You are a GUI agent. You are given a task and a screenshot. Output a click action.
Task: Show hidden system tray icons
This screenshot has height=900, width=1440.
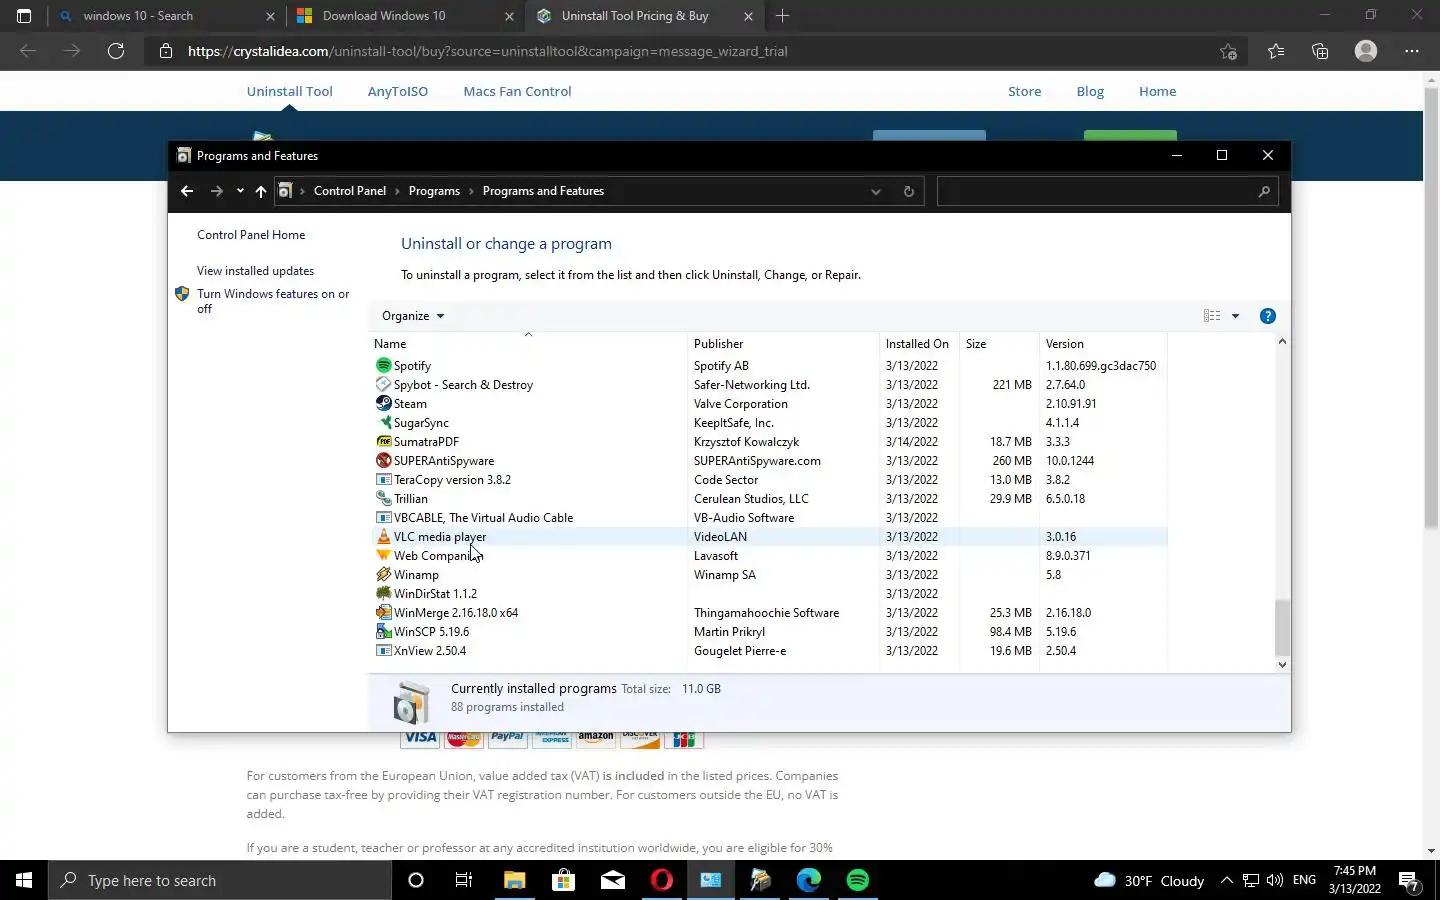click(x=1226, y=880)
